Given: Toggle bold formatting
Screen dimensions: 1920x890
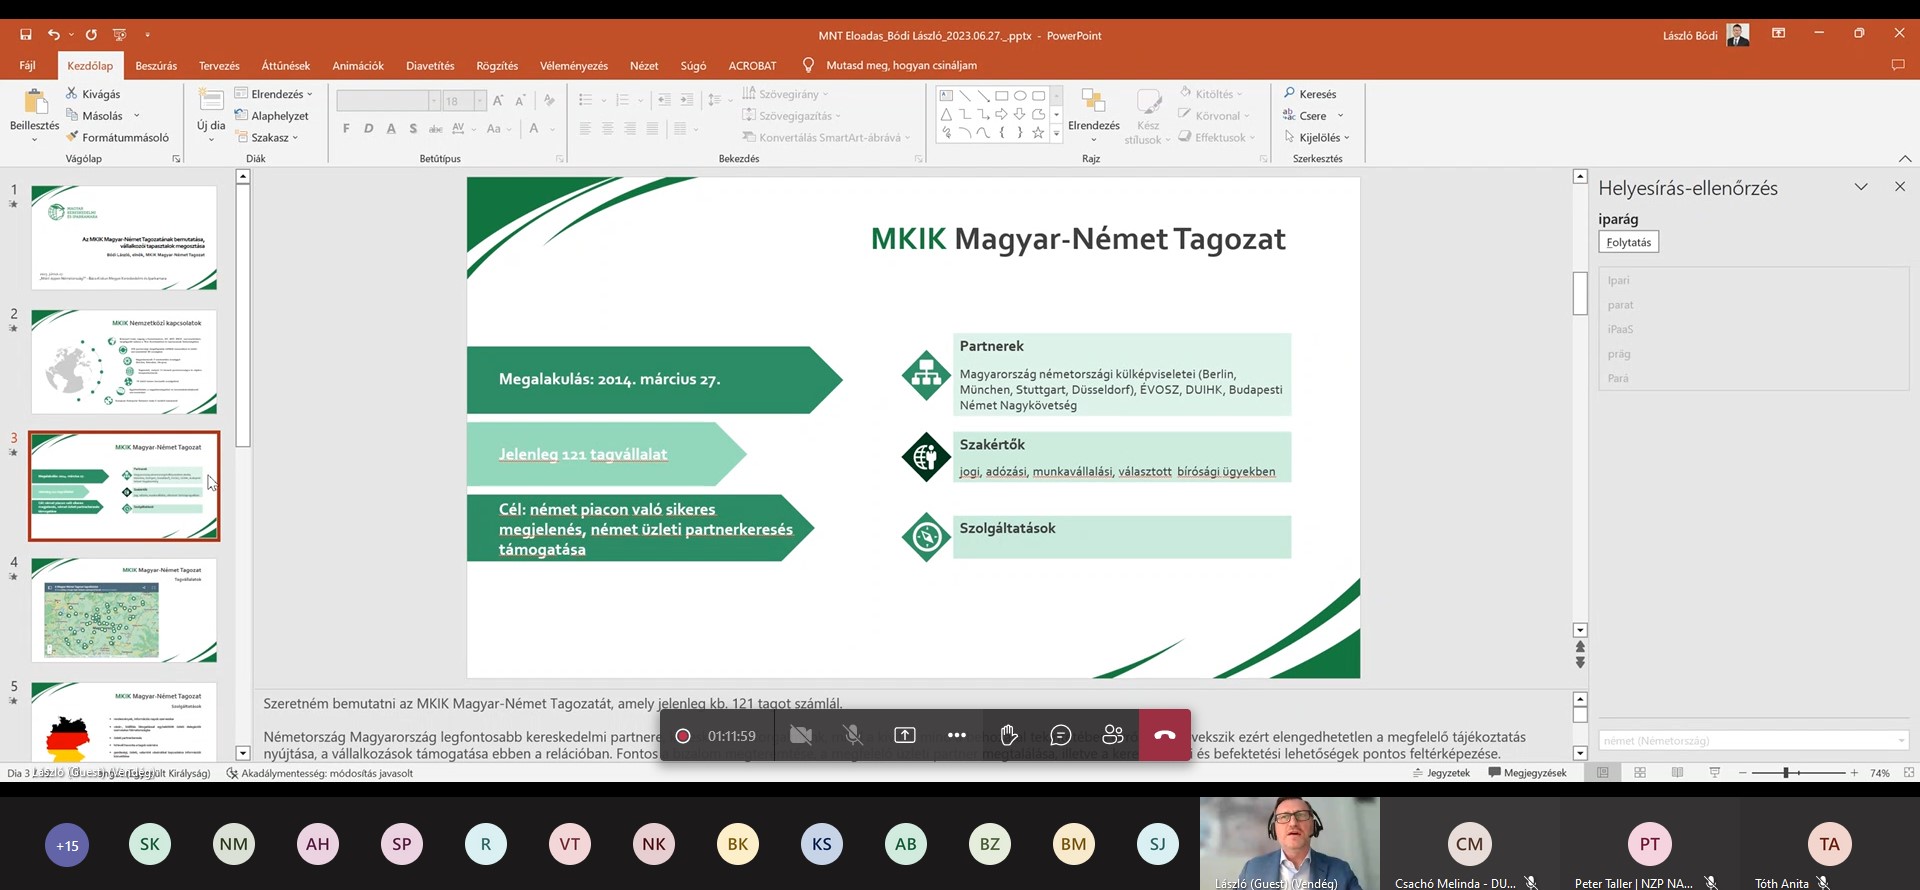Looking at the screenshot, I should (x=346, y=128).
